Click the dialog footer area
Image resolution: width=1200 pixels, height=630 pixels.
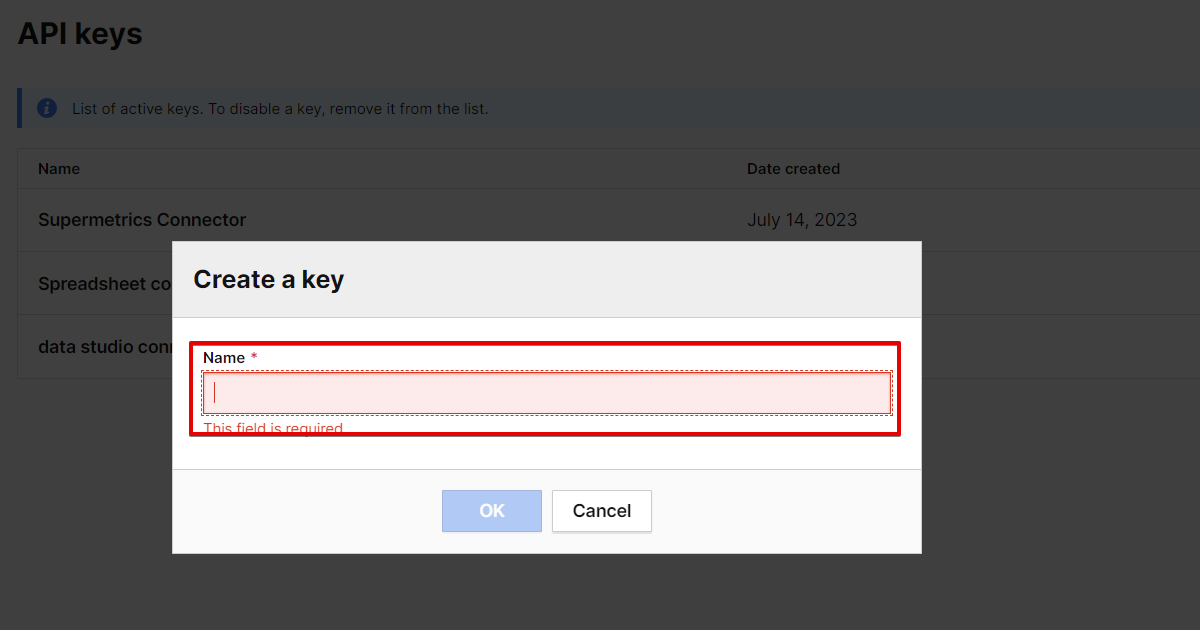pos(780,510)
